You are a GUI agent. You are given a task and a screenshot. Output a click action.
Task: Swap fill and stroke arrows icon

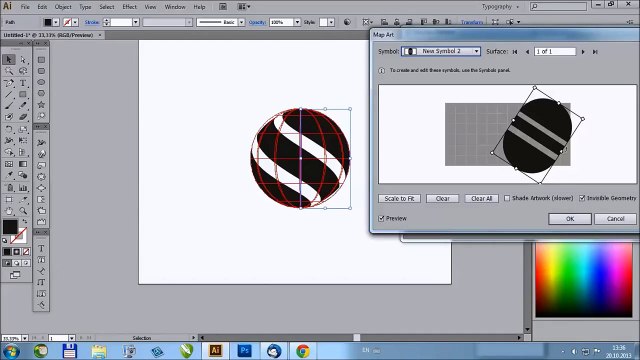(25, 222)
